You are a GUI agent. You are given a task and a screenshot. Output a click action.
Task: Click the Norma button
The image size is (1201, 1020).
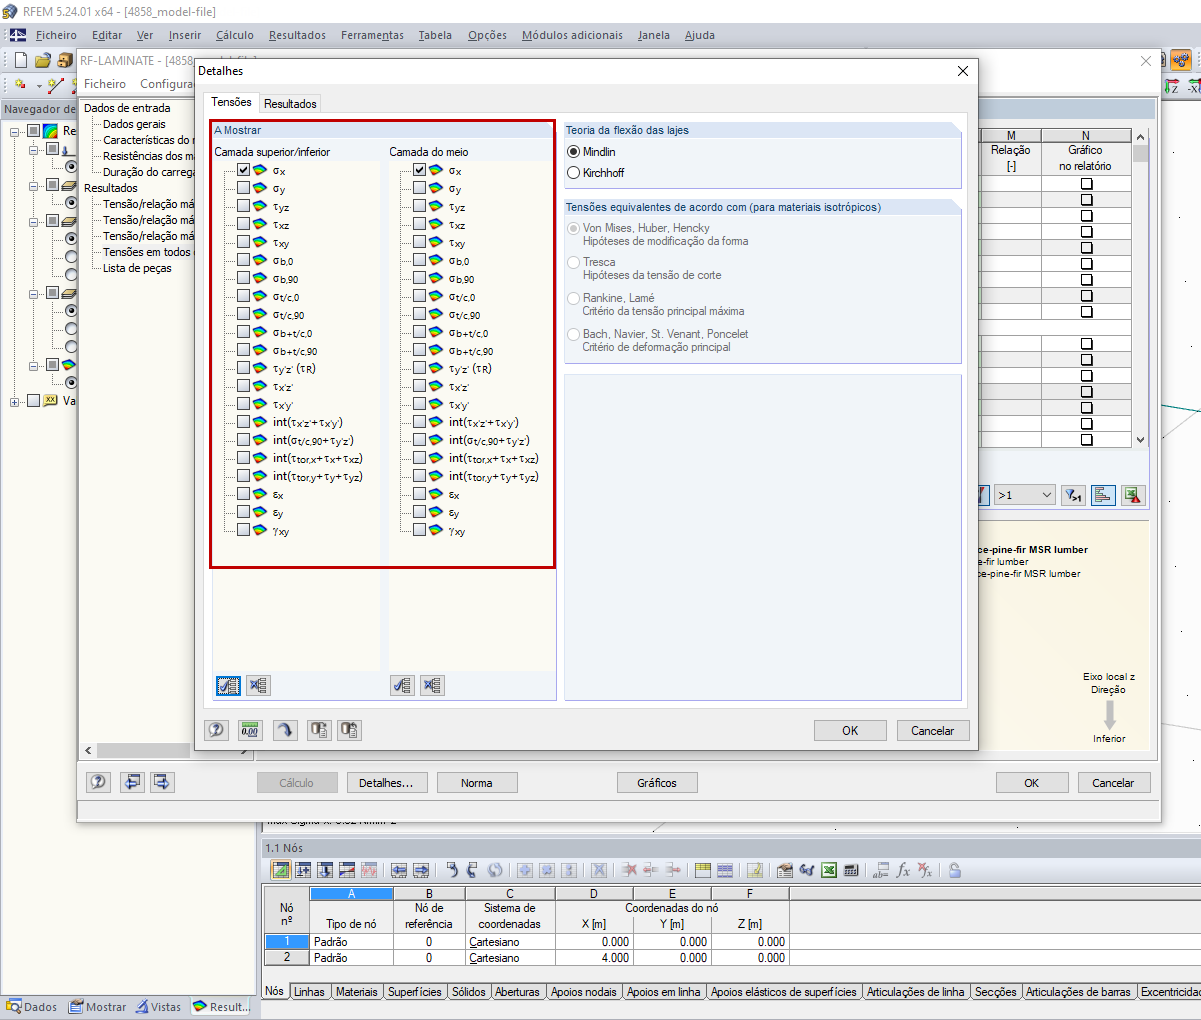pos(477,783)
